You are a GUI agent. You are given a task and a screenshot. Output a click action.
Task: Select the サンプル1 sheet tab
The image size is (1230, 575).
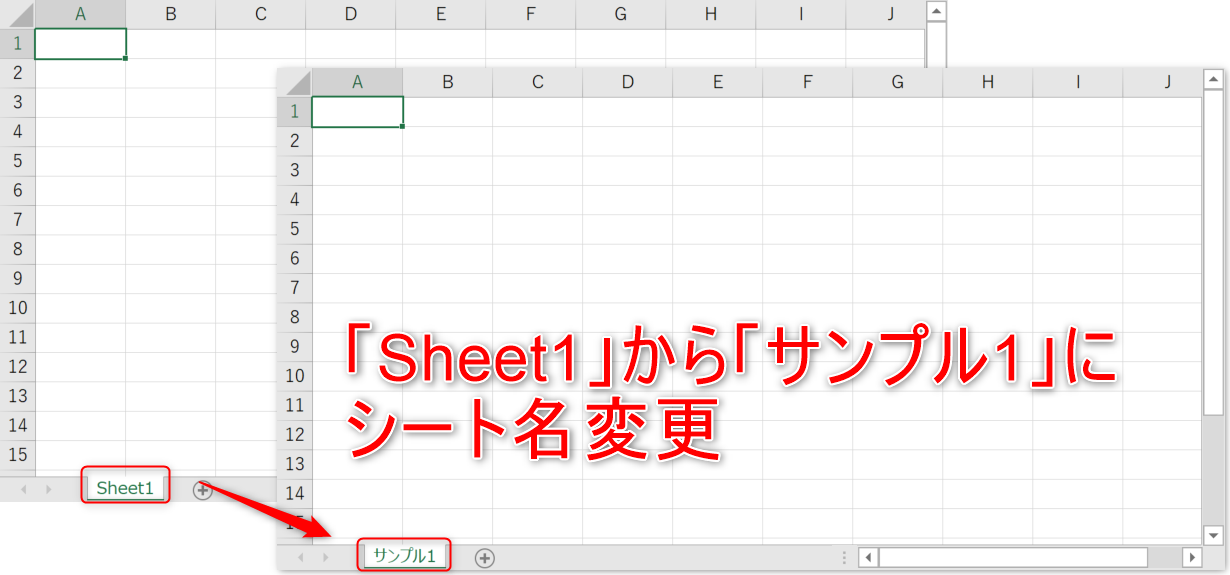click(x=404, y=556)
